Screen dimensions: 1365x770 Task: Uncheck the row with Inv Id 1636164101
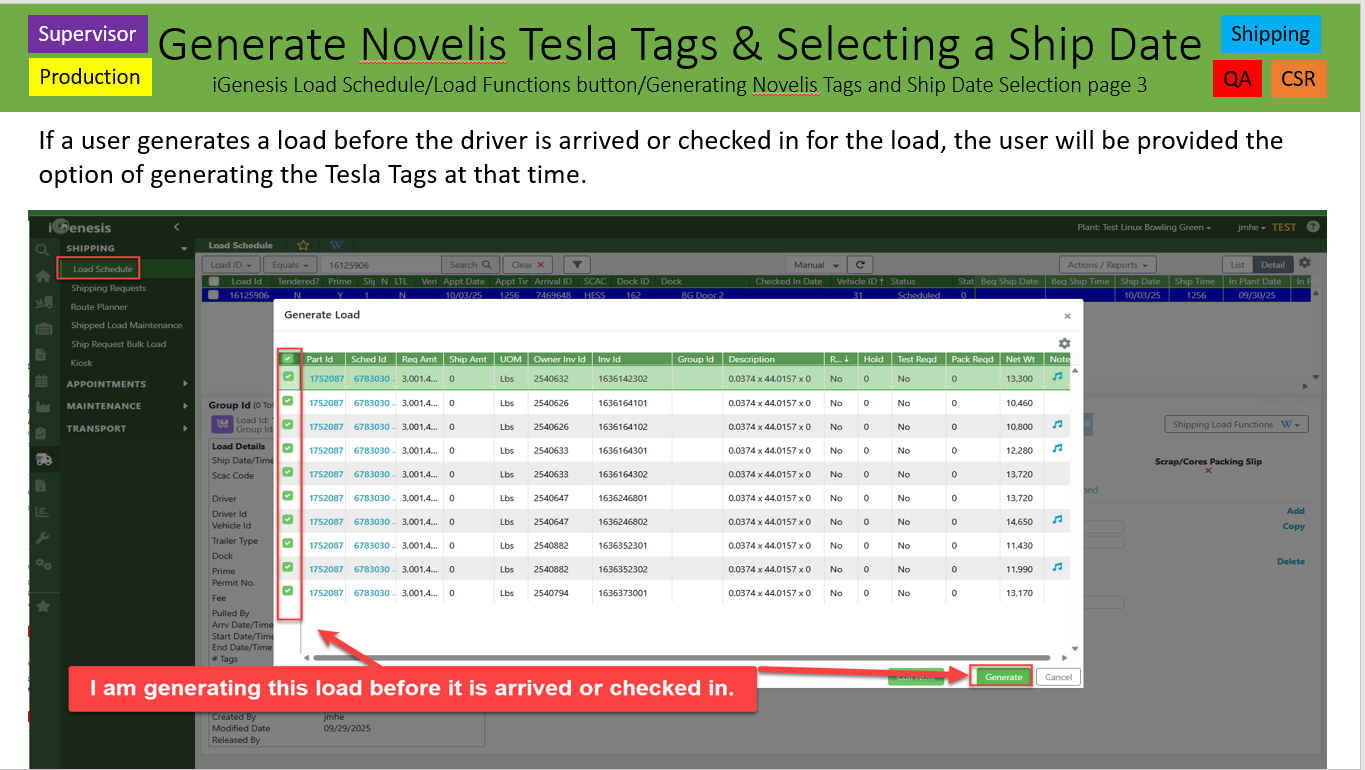coord(288,401)
